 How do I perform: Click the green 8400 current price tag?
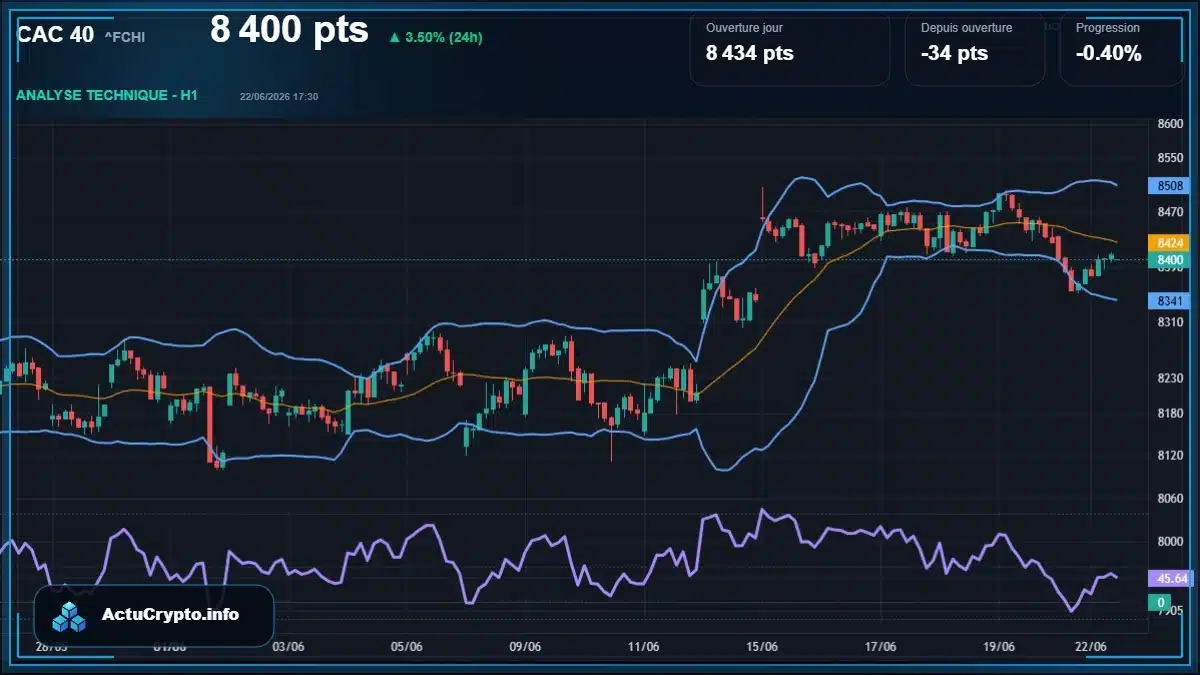click(1170, 260)
